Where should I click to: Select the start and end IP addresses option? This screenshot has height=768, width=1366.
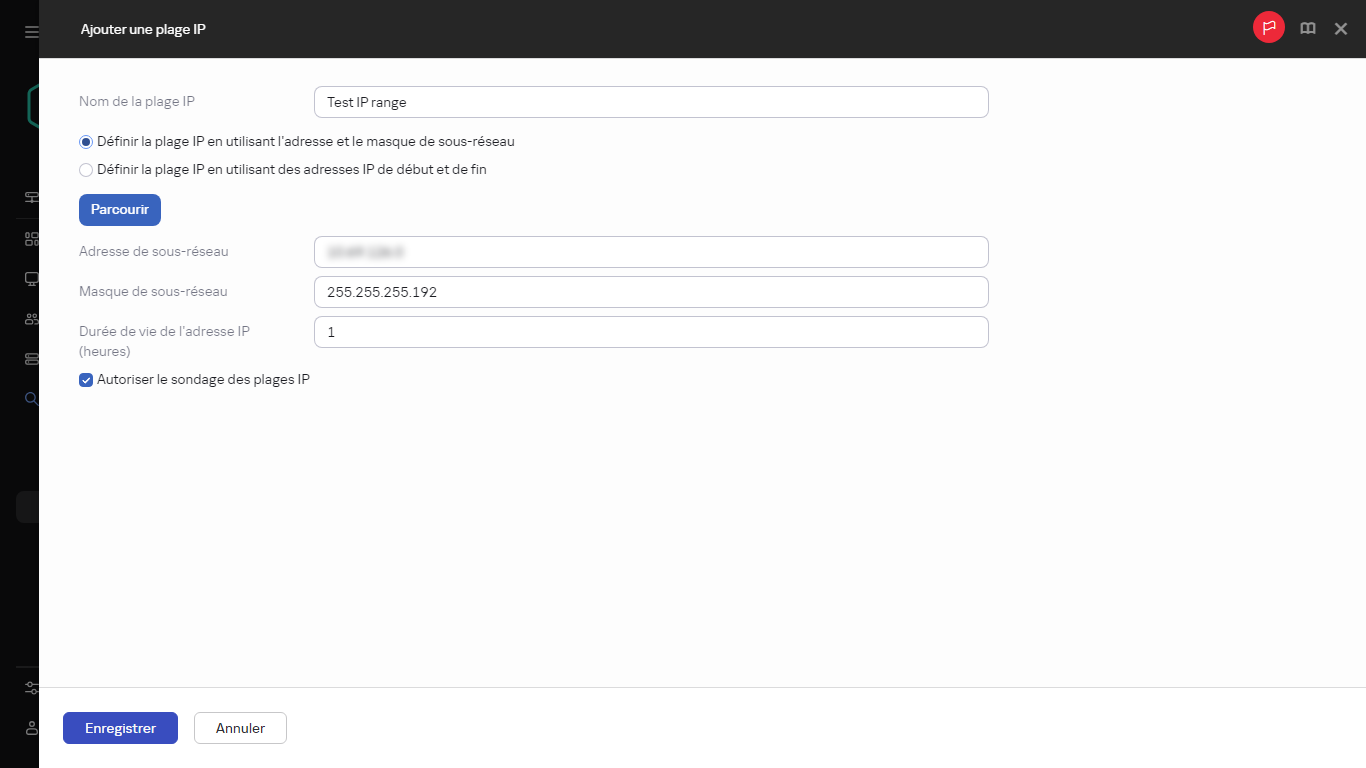pyautogui.click(x=86, y=170)
